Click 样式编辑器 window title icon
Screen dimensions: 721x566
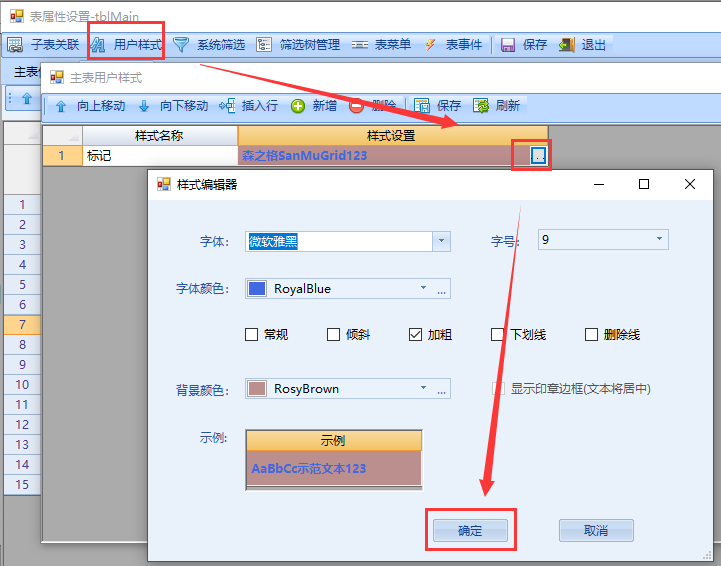(x=164, y=184)
